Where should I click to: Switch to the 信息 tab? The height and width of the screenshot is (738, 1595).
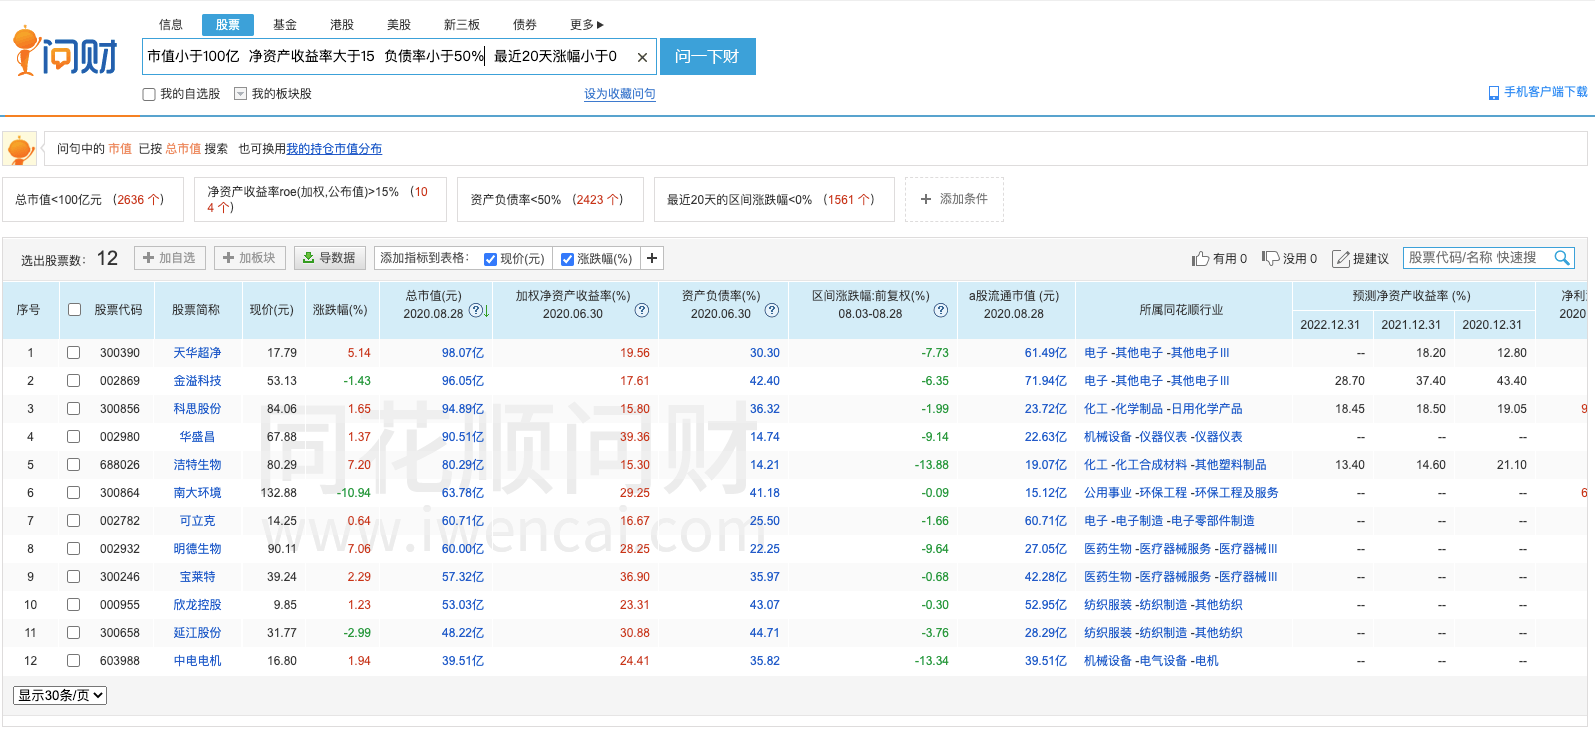coord(171,25)
